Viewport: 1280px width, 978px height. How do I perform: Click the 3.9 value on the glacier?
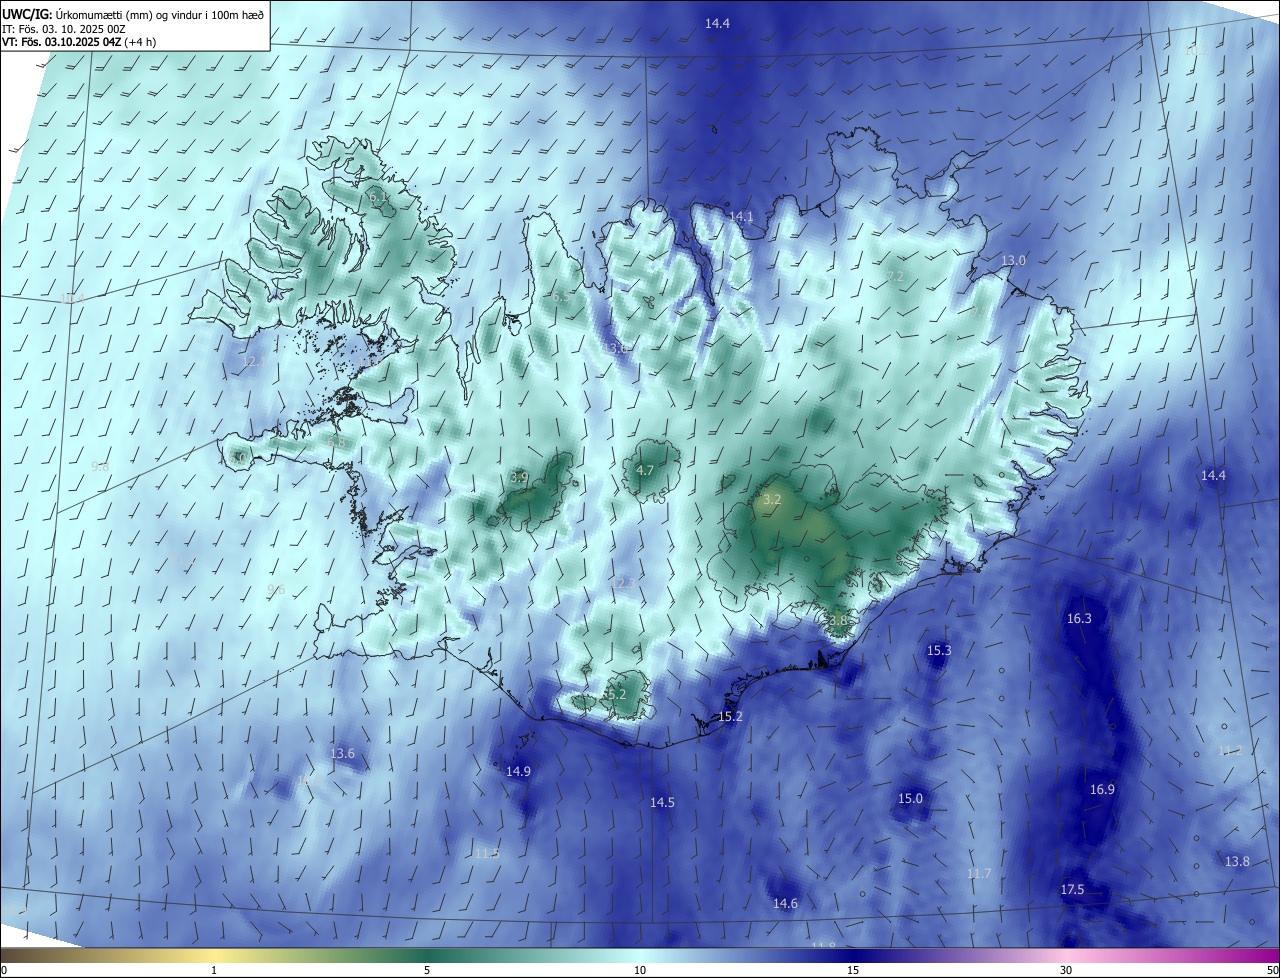[x=519, y=478]
